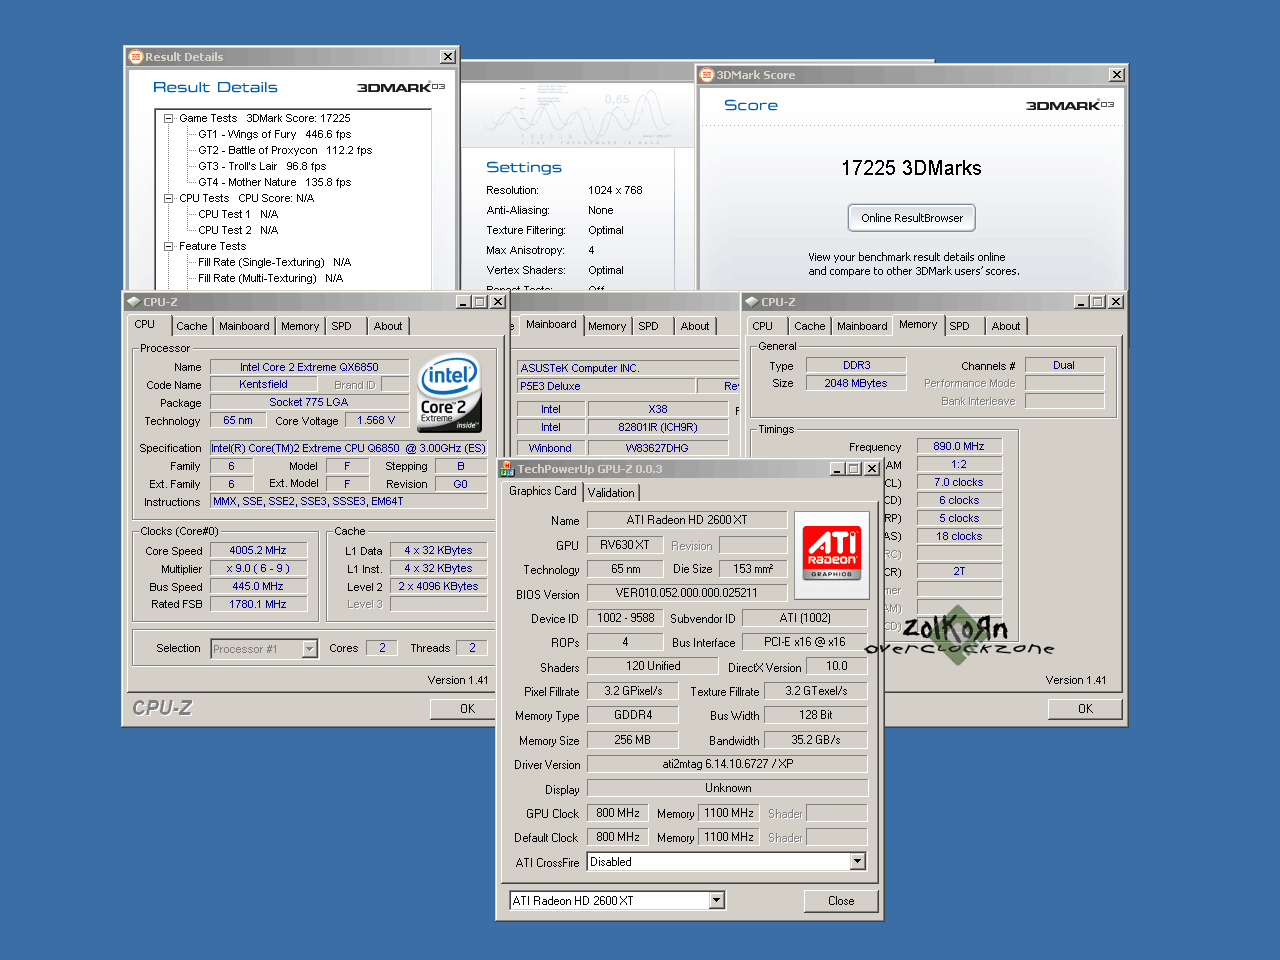Click the Close button in GPU-Z

coord(841,901)
